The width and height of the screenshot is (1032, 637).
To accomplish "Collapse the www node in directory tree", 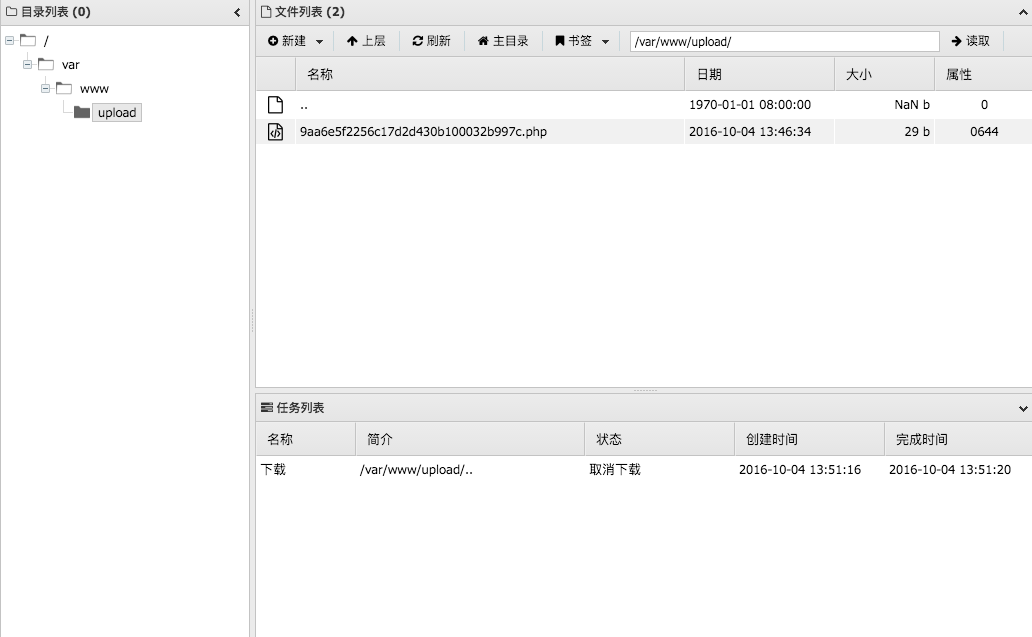I will click(46, 88).
